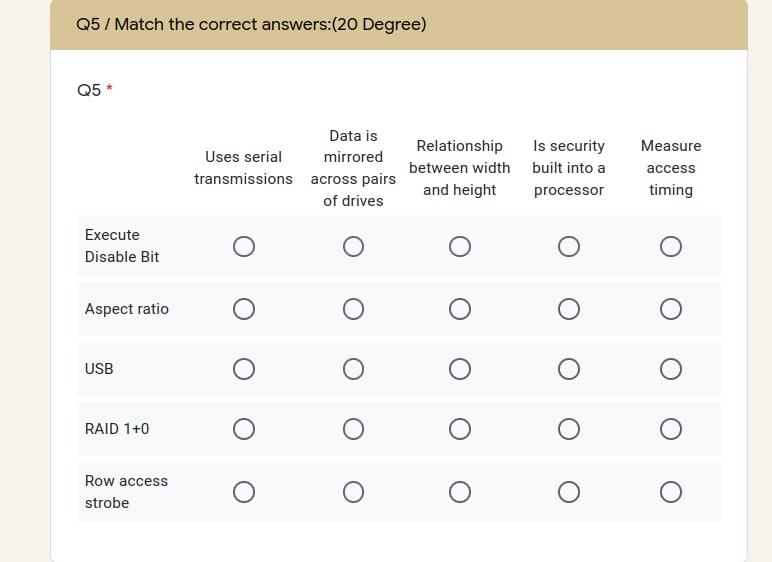The width and height of the screenshot is (772, 562).
Task: Select 'Measure access timing' for RAID 1+0 row
Action: tap(671, 429)
